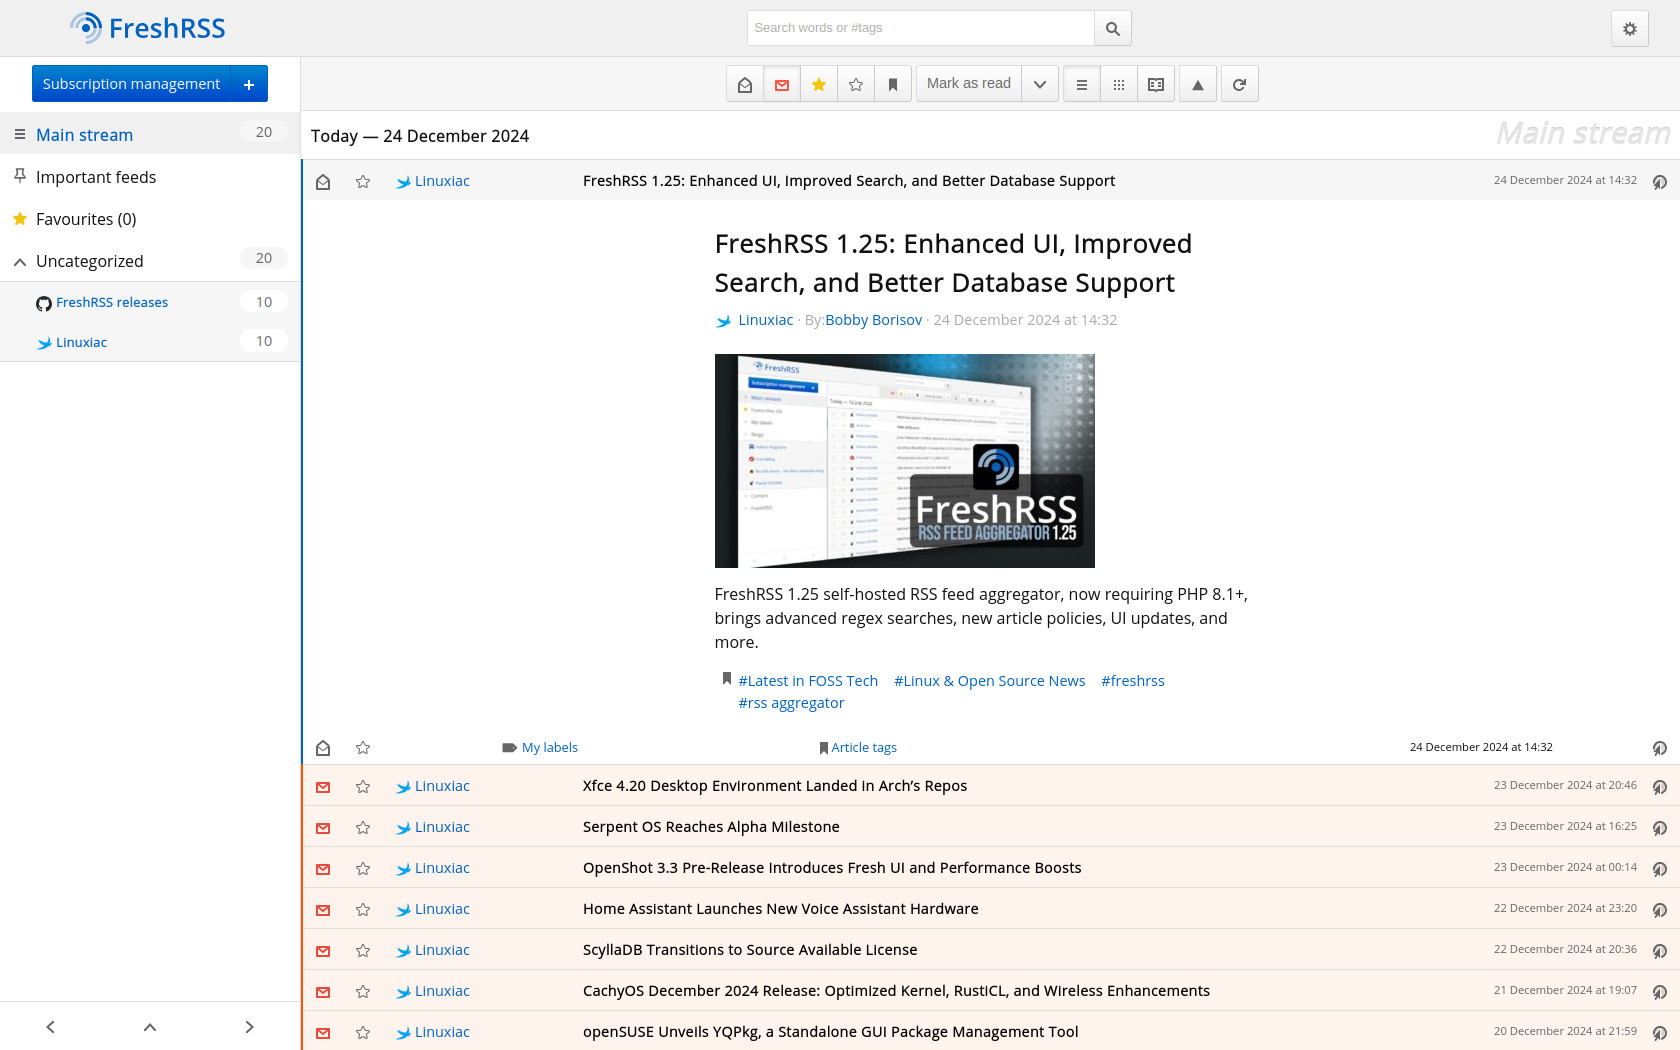Switch to normal list view
This screenshot has height=1050, width=1680.
1082,84
